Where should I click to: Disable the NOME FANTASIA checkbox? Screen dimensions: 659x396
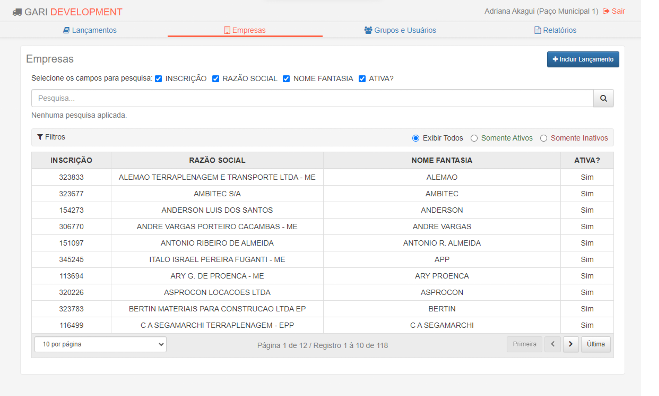(287, 79)
